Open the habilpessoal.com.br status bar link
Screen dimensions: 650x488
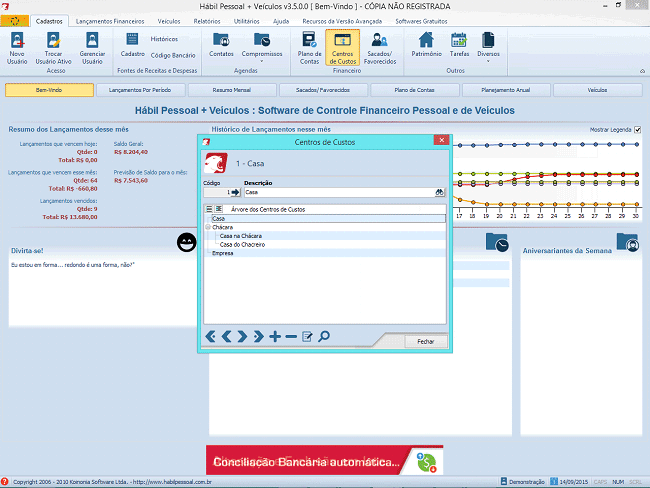172,482
